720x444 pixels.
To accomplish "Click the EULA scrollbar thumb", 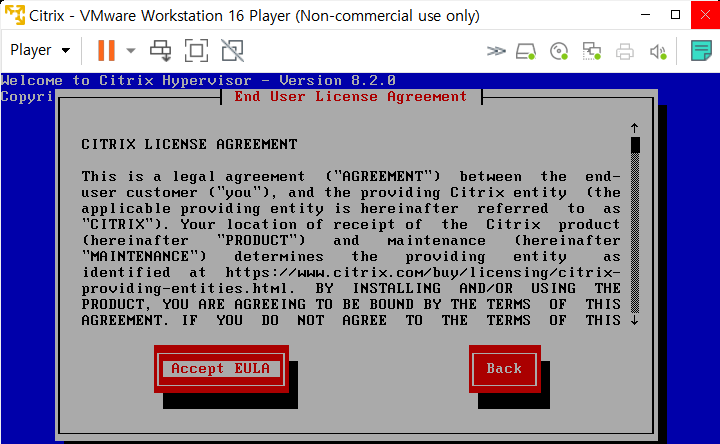I will pyautogui.click(x=635, y=145).
